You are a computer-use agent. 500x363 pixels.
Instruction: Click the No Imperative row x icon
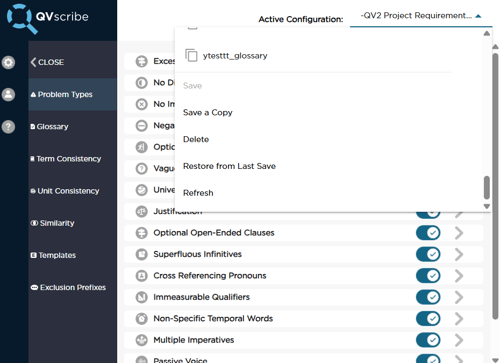click(142, 104)
